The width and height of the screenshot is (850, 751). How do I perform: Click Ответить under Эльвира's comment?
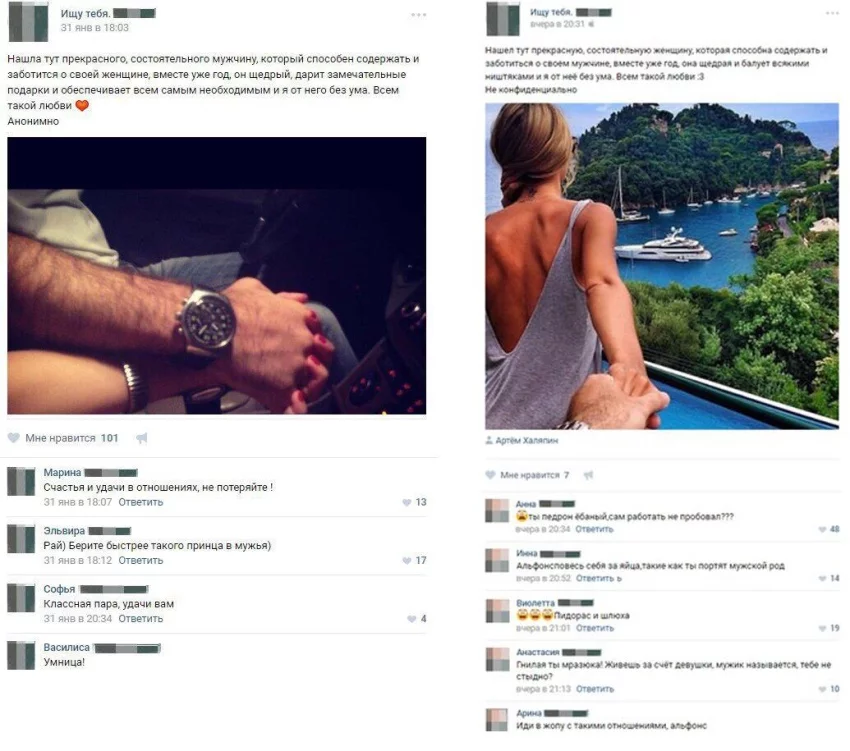140,560
